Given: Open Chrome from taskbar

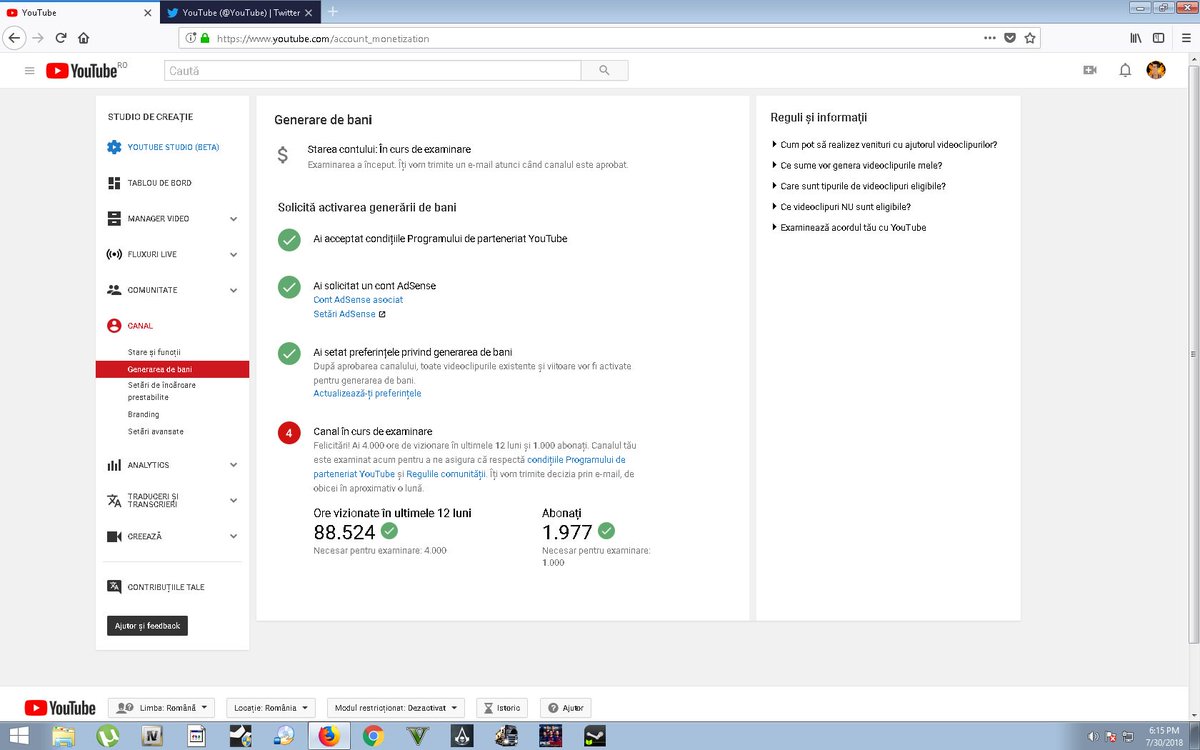Looking at the screenshot, I should (373, 736).
